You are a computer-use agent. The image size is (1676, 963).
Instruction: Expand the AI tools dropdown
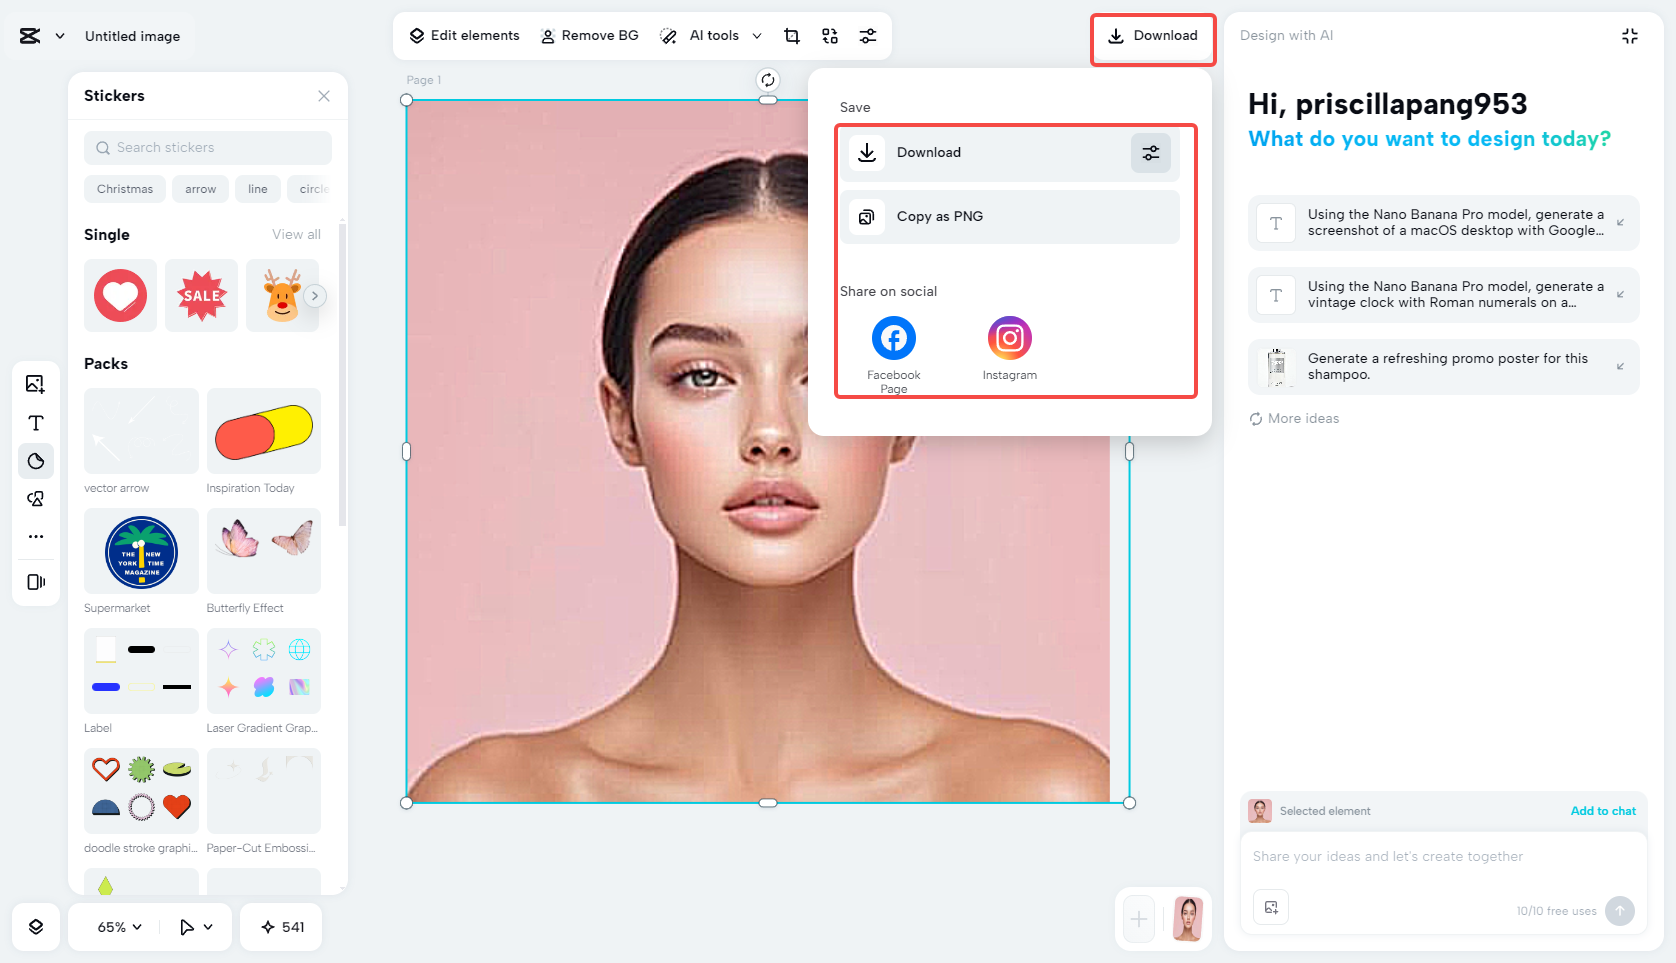[757, 35]
